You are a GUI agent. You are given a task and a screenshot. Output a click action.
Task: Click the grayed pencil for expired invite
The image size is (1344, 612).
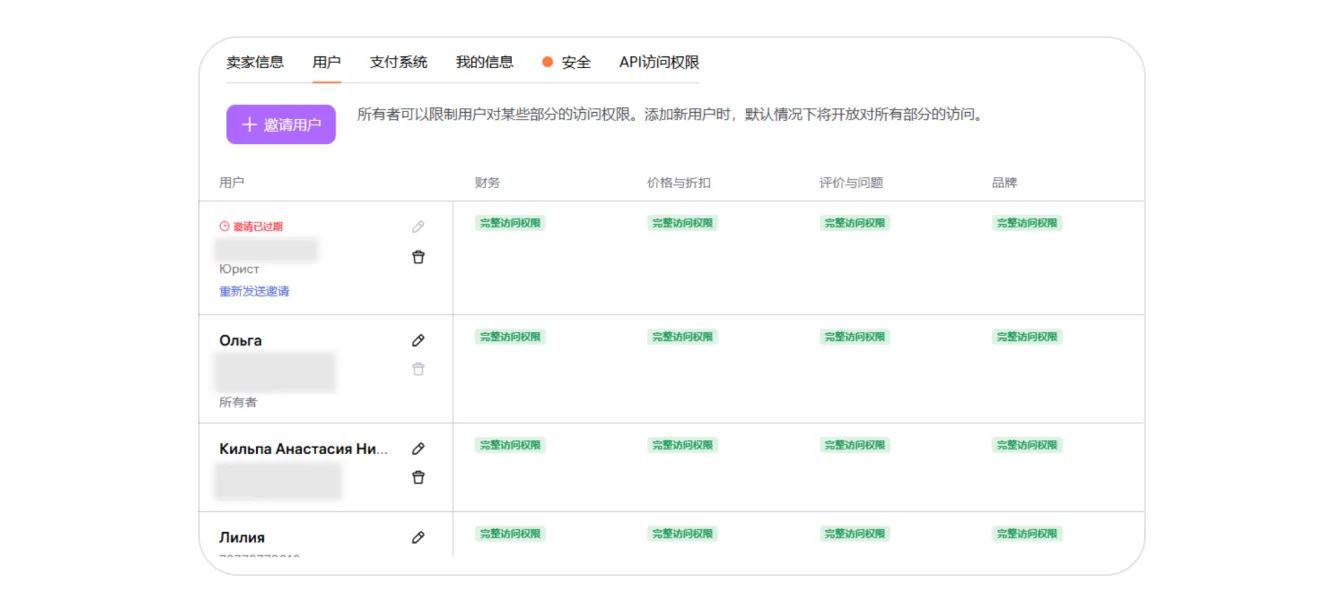pos(418,227)
